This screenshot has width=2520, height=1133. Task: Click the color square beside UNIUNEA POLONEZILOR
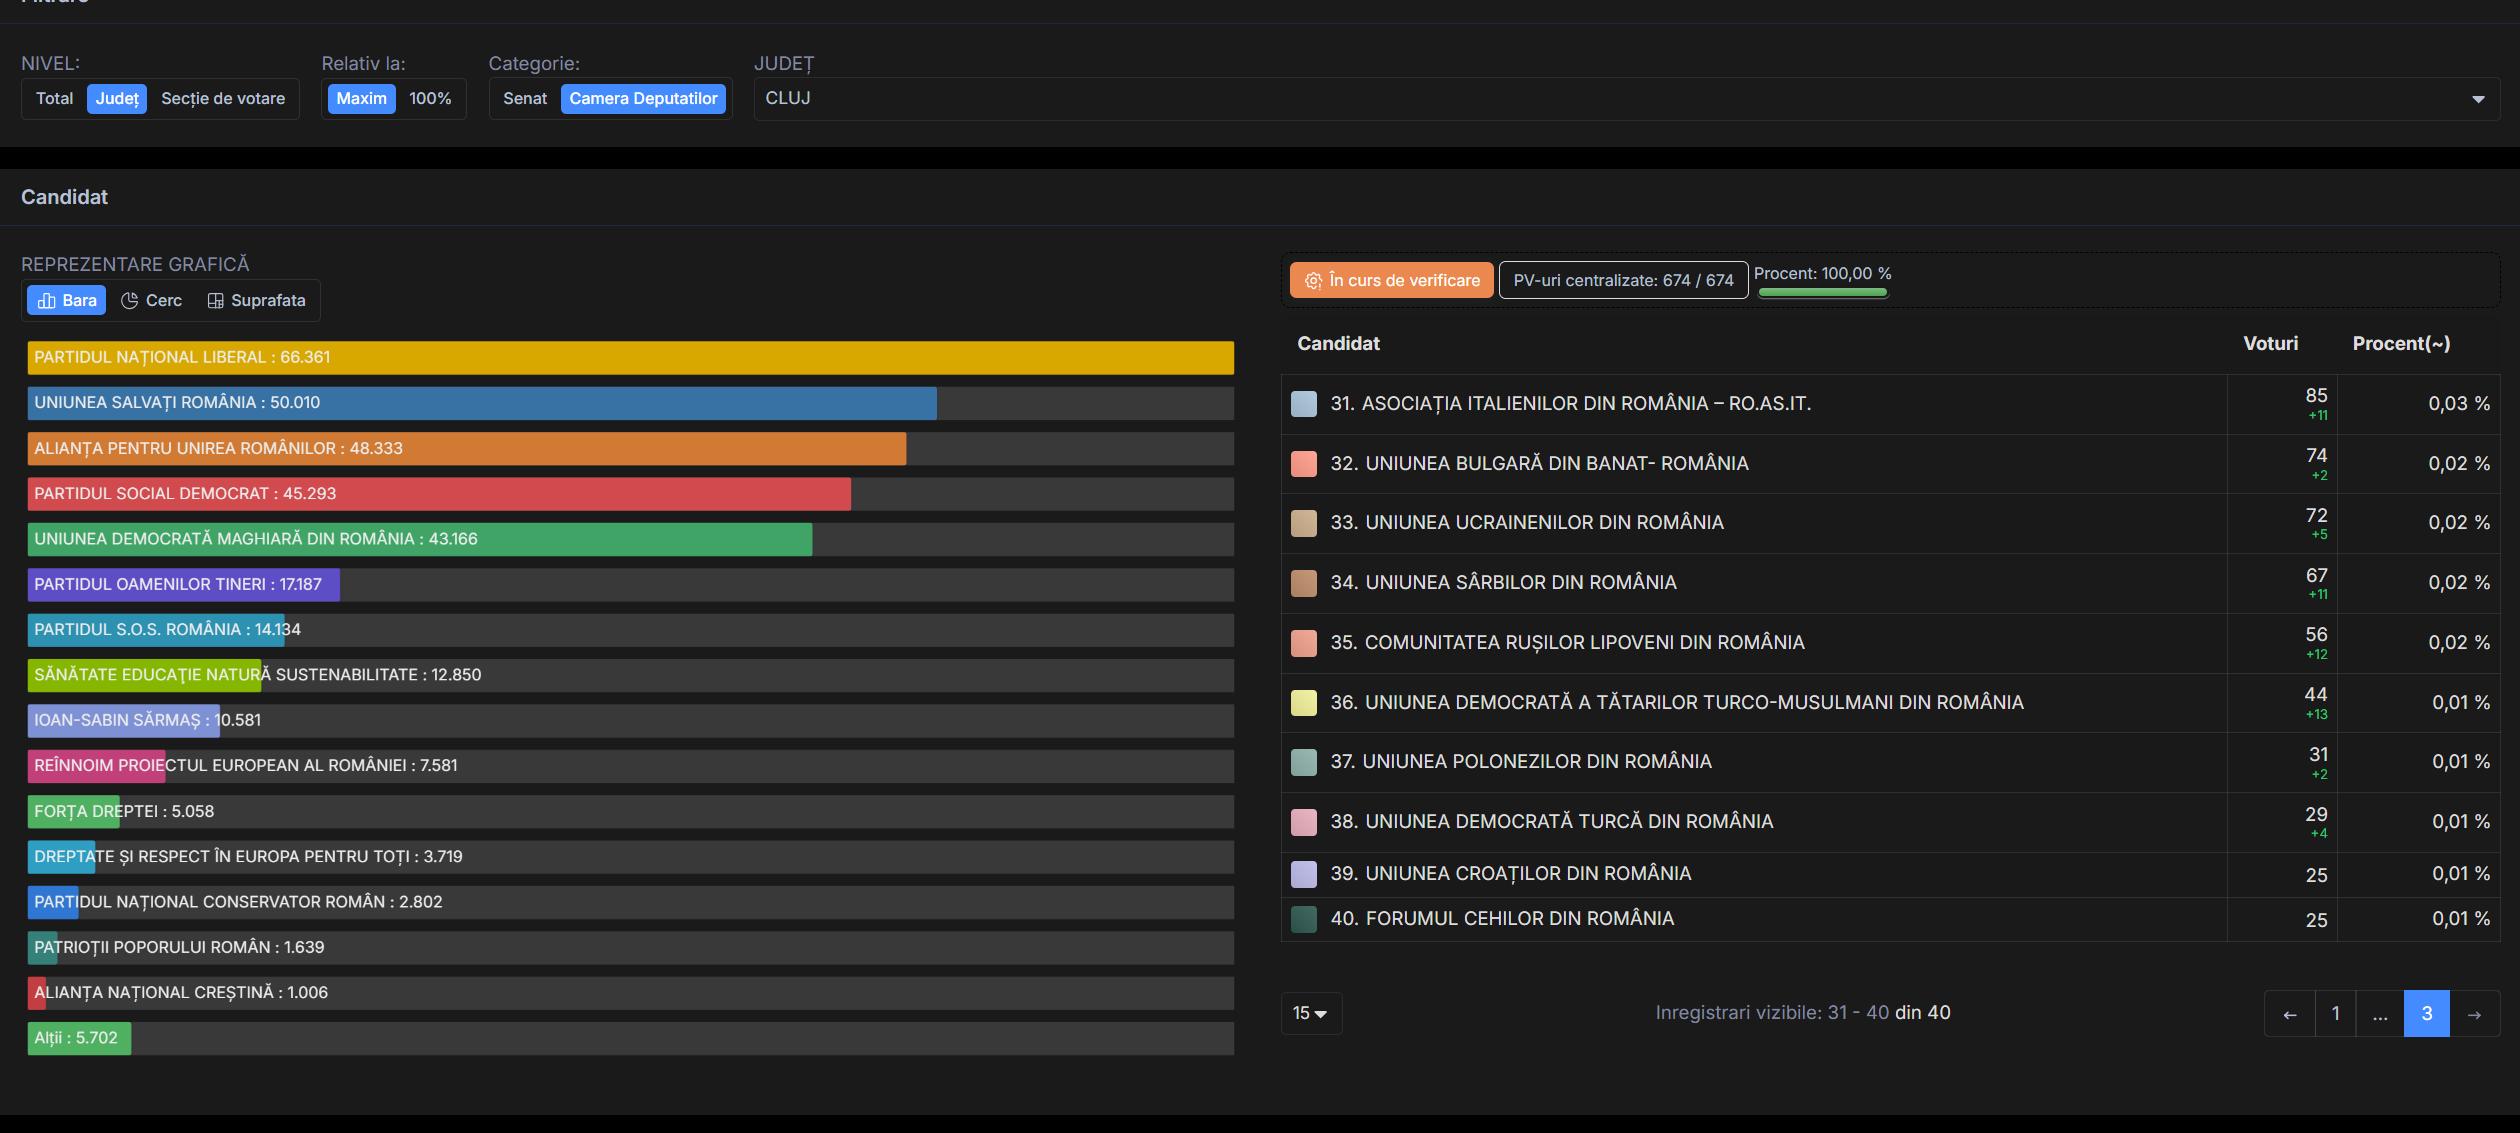(x=1303, y=762)
